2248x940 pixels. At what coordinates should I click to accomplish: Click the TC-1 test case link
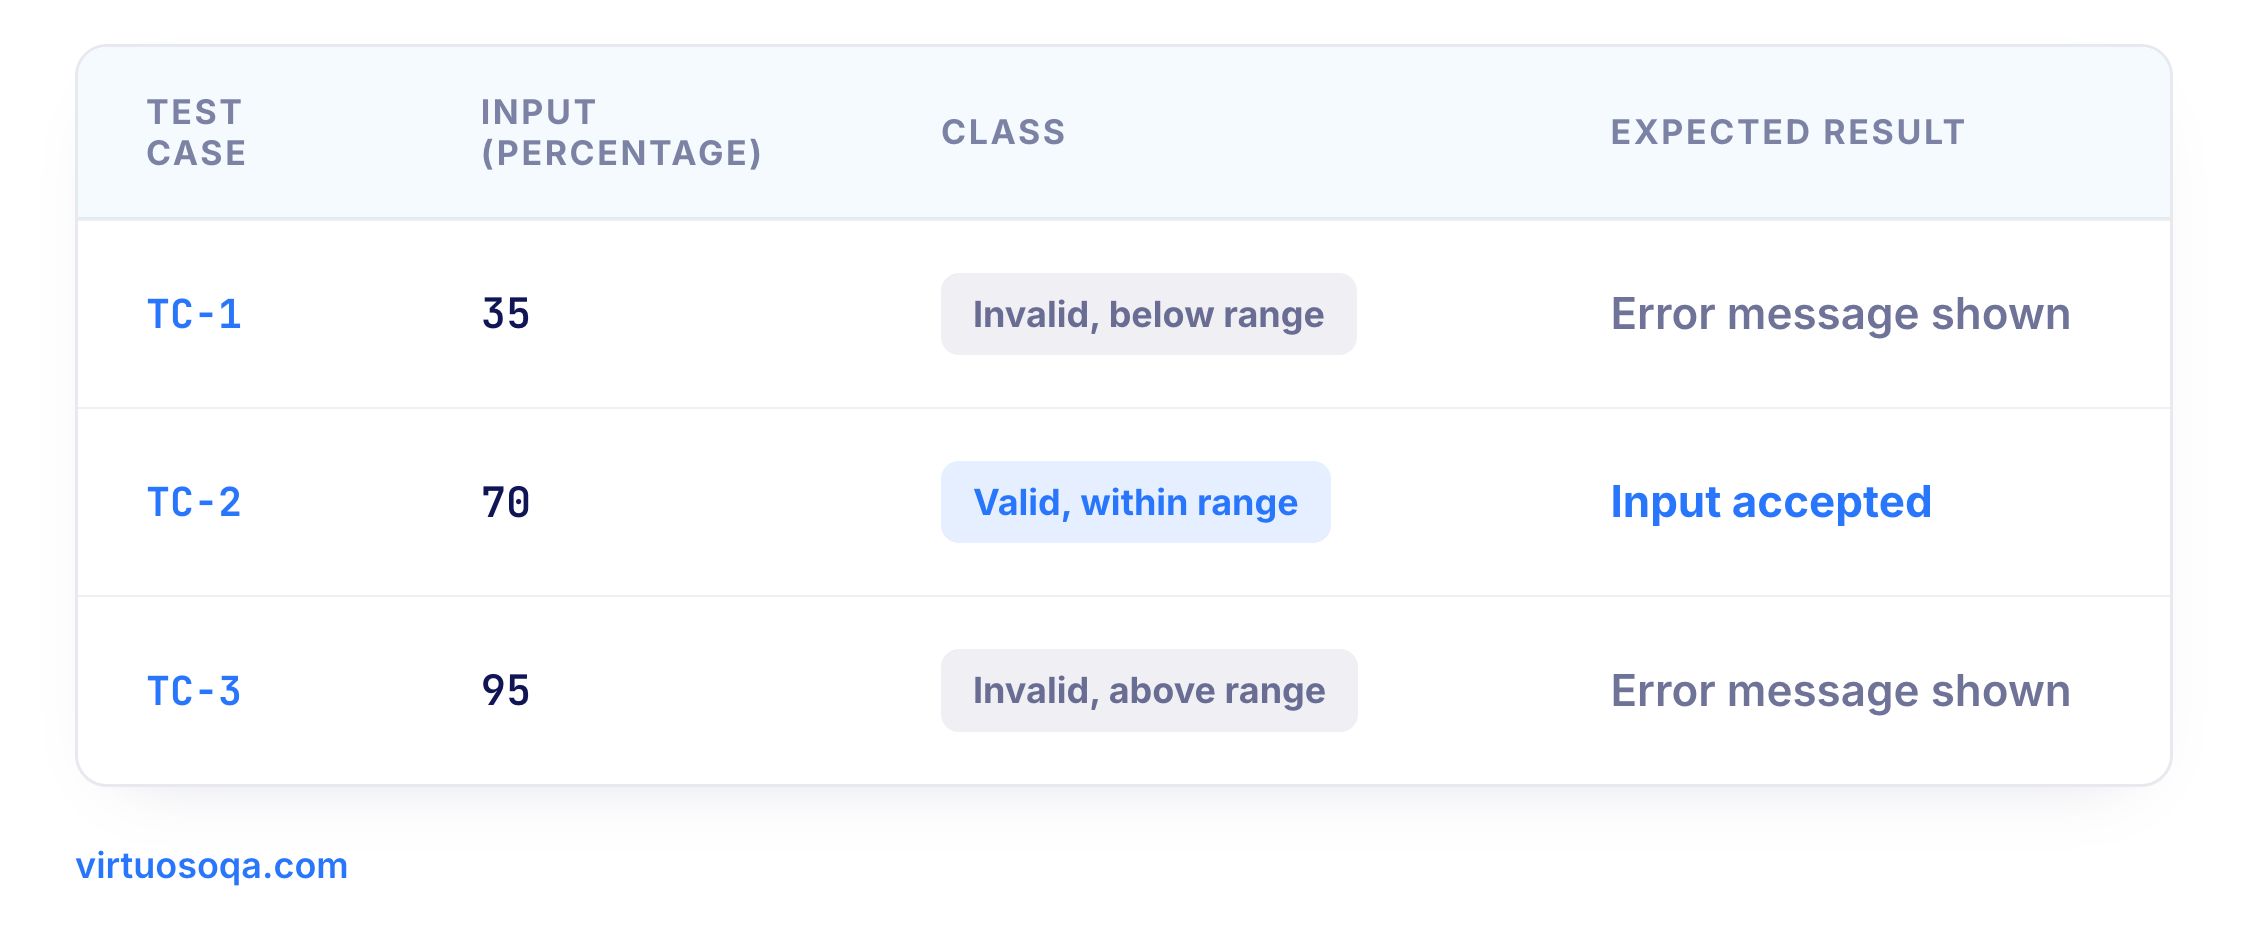194,314
